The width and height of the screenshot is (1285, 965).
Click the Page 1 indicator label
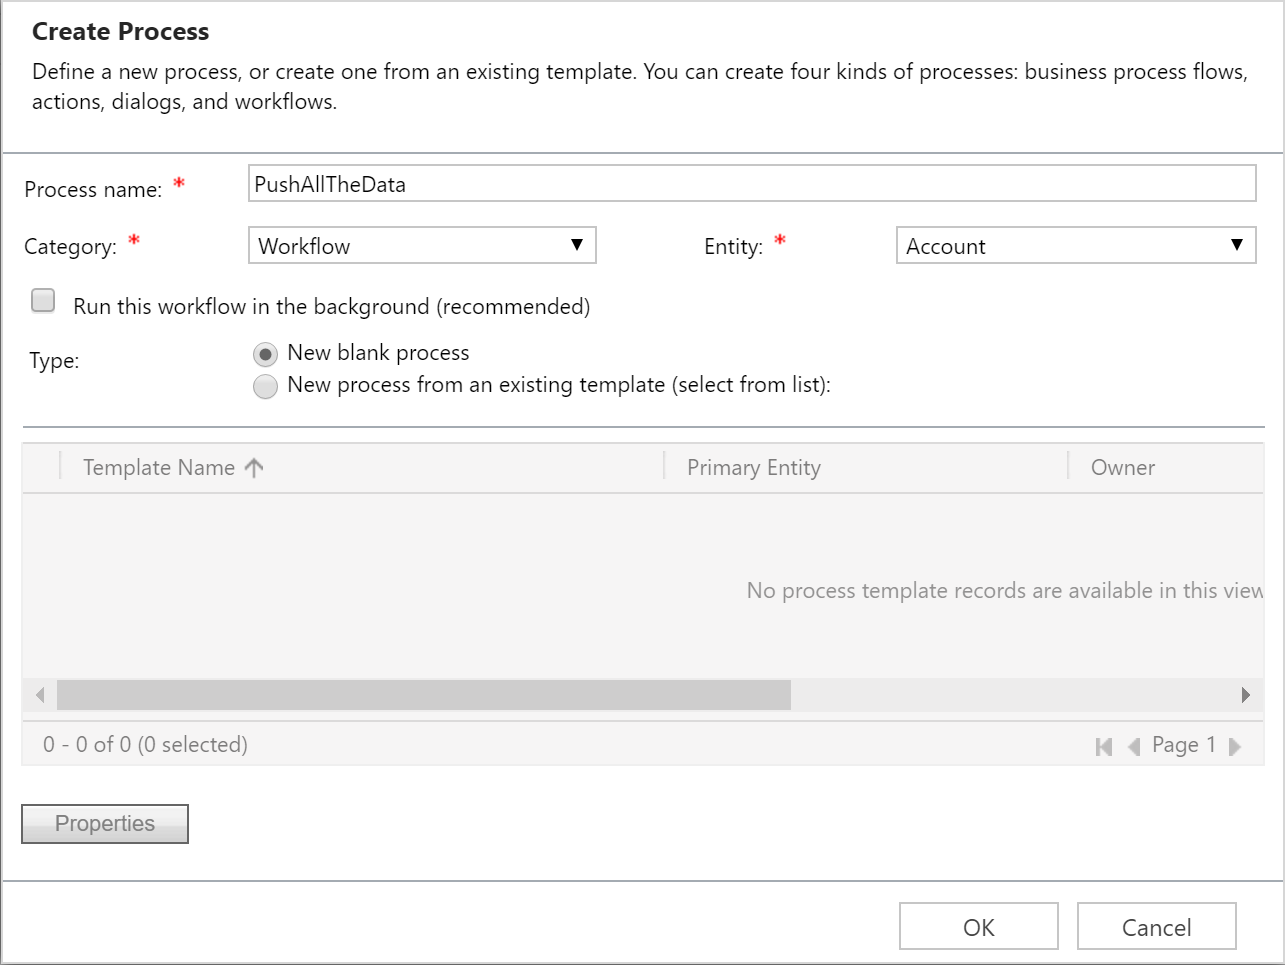tap(1183, 745)
